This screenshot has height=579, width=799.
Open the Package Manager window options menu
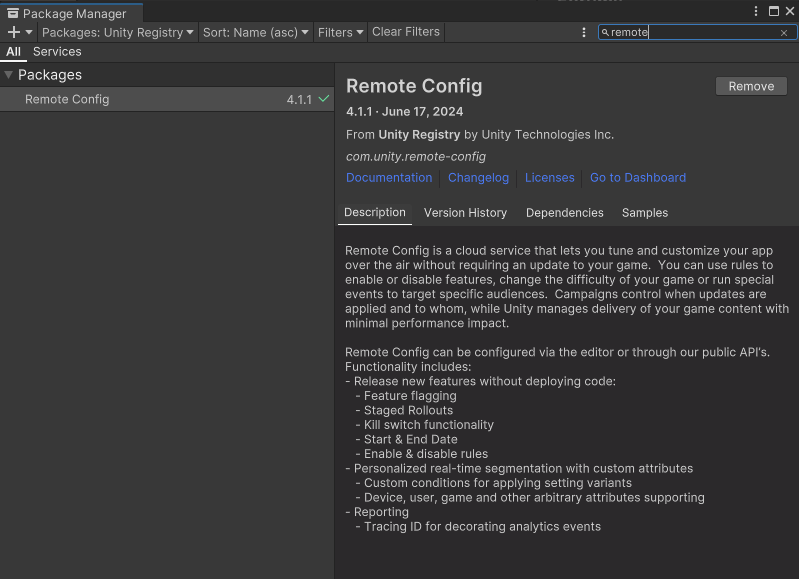coord(756,11)
